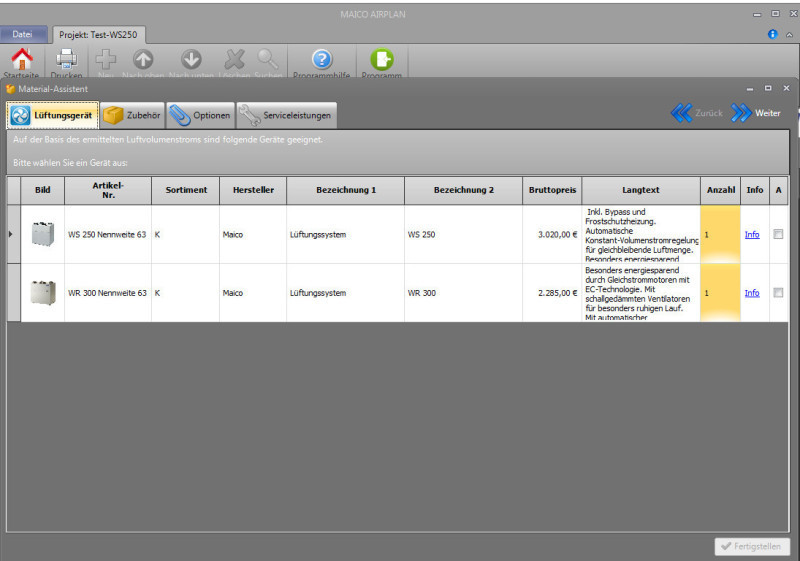Select the row header of WS 250 row
Image resolution: width=800 pixels, height=561 pixels.
pyautogui.click(x=14, y=234)
